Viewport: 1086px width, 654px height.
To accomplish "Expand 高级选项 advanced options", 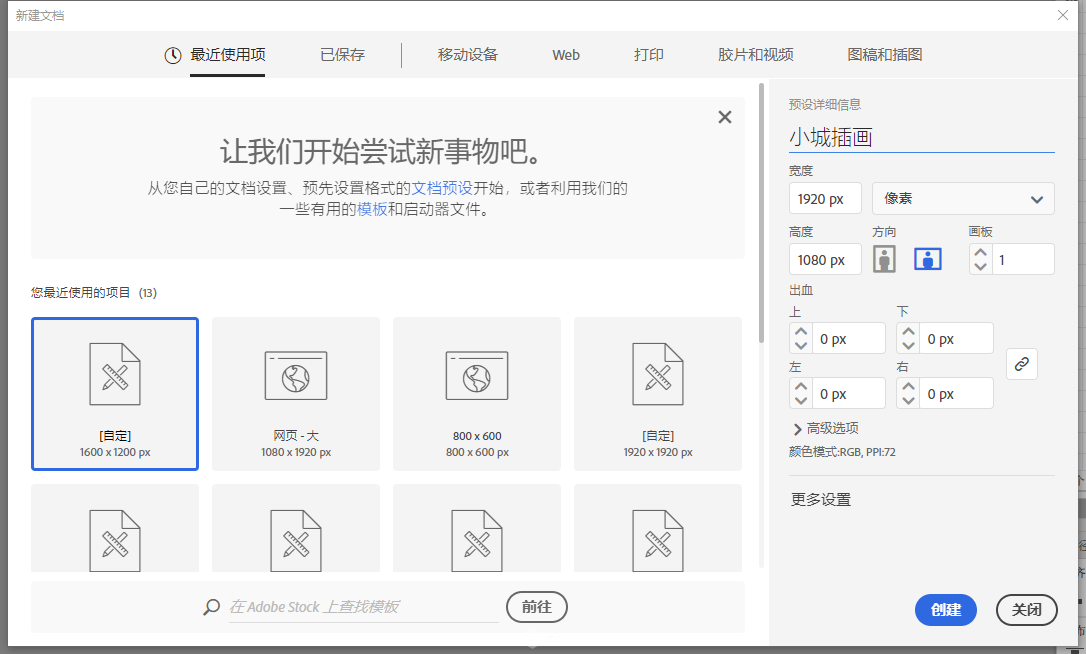I will pyautogui.click(x=825, y=428).
